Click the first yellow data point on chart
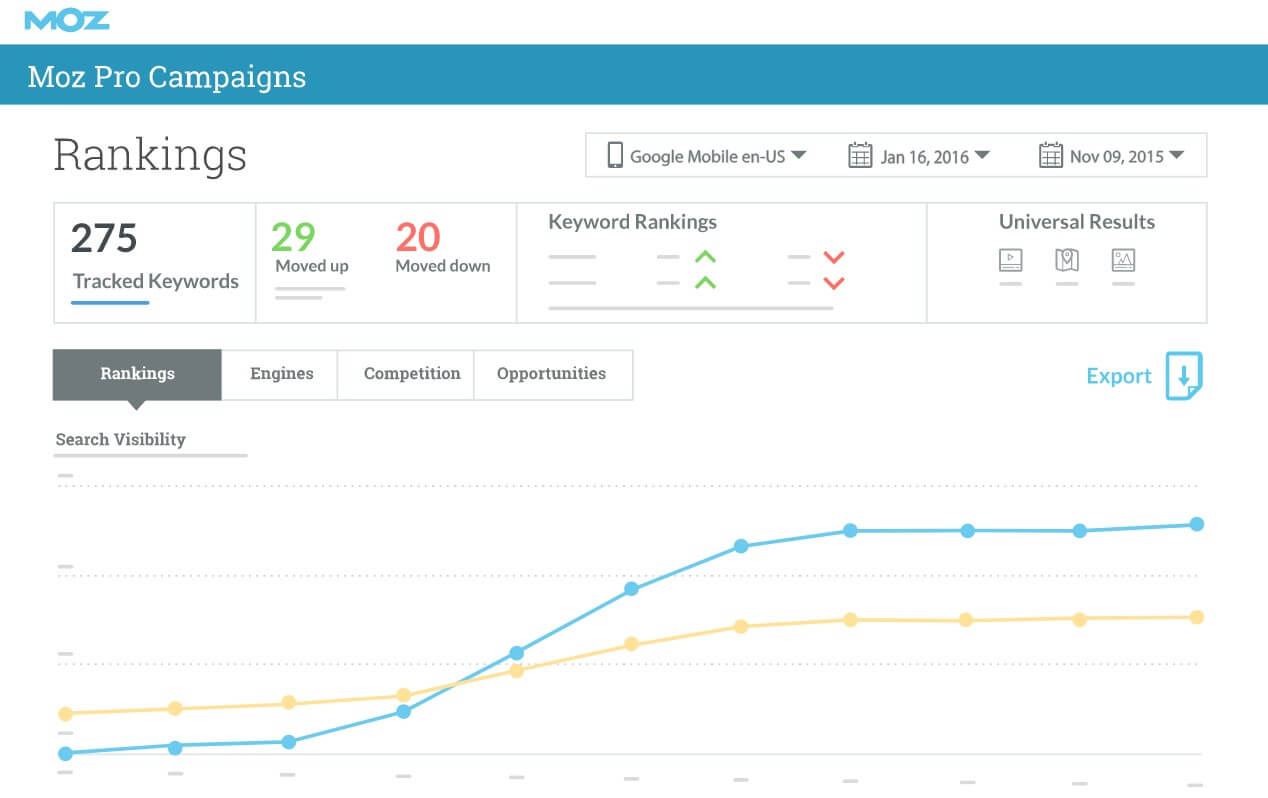1268x798 pixels. click(65, 714)
